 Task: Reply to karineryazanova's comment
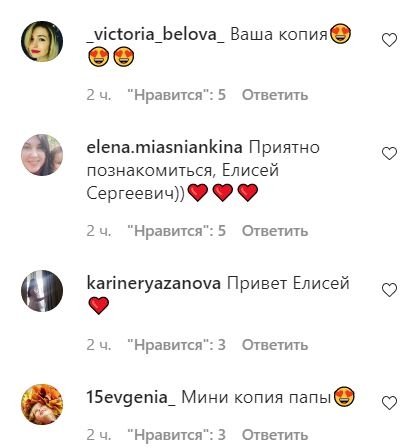275,345
